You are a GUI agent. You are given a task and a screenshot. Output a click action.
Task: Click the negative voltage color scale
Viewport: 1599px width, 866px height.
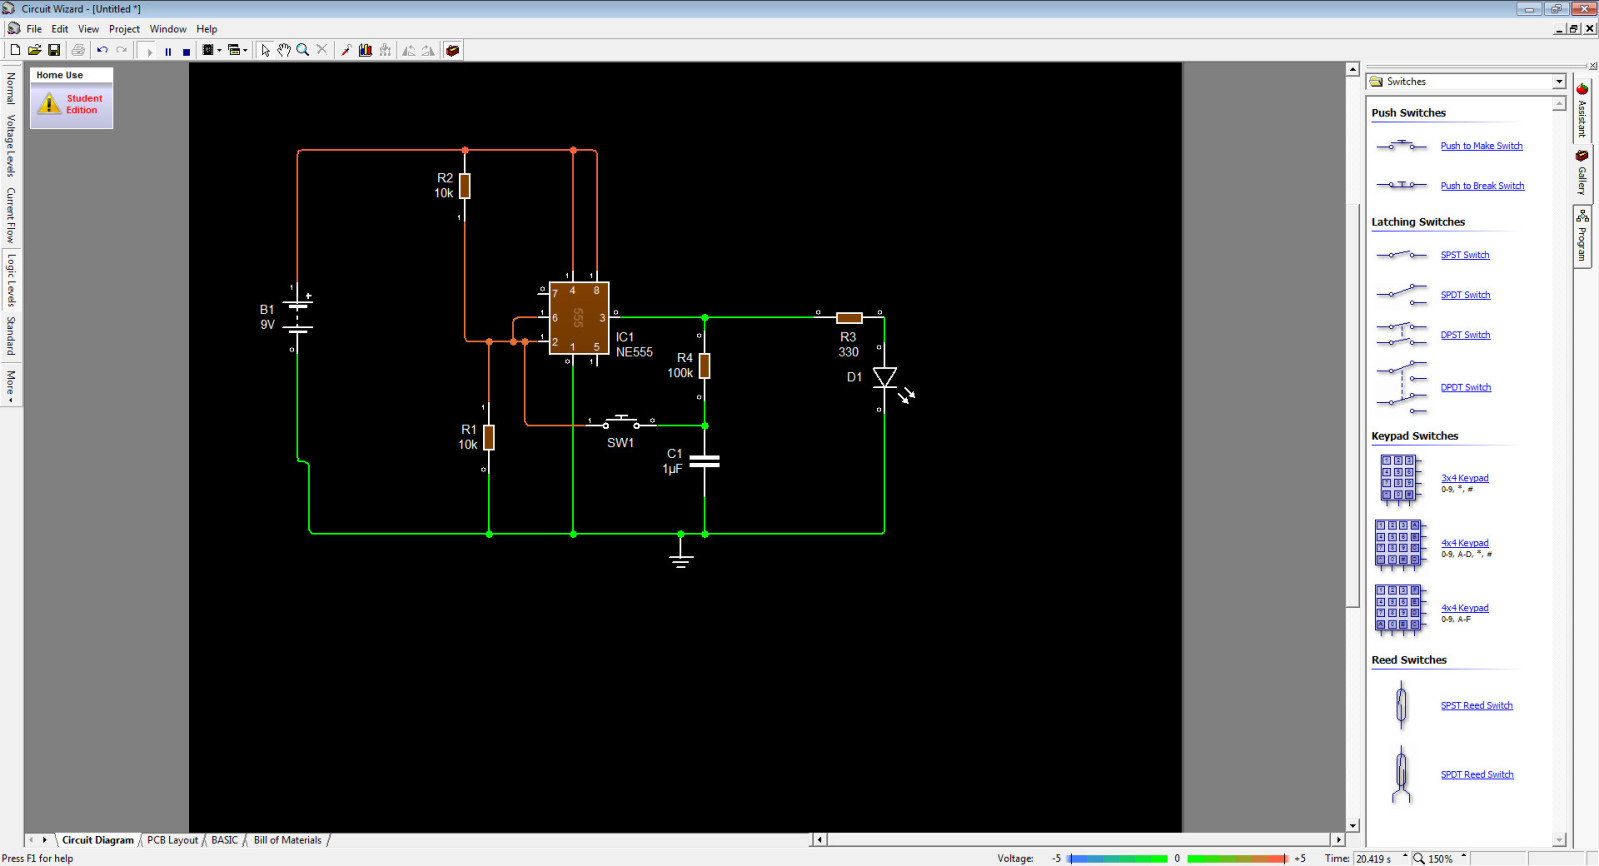click(x=1117, y=858)
